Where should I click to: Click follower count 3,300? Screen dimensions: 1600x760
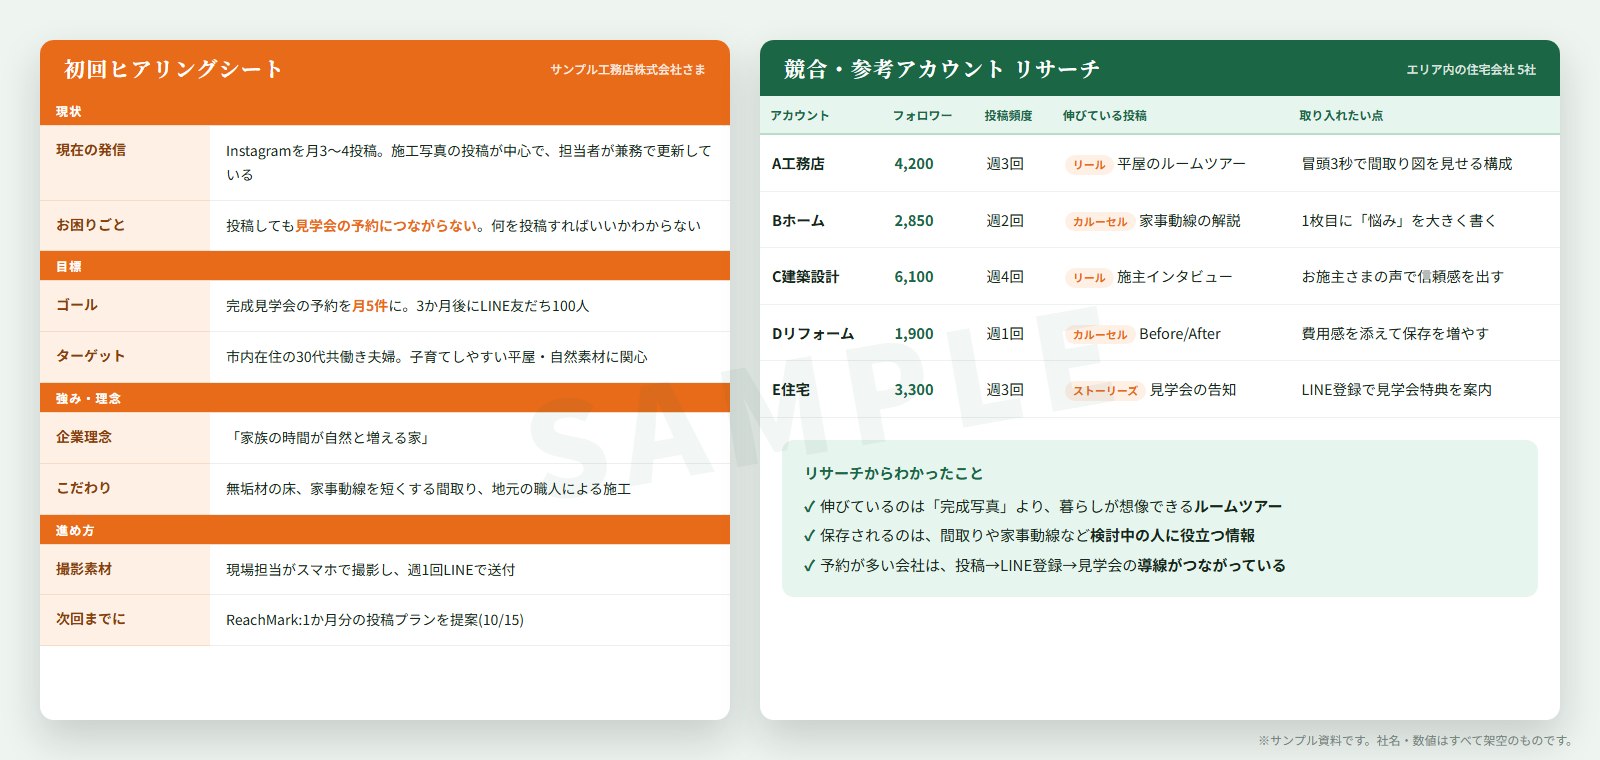click(914, 390)
